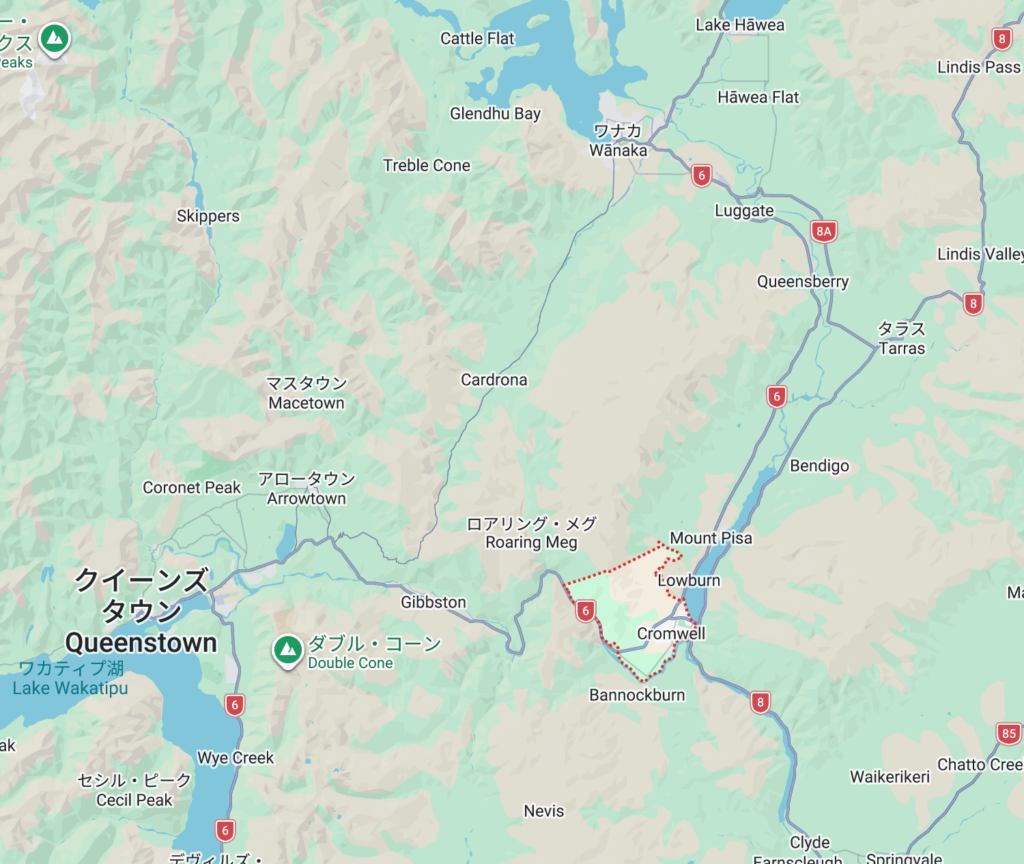
Task: Click the Highway 6 shield beside Cromwell boundary
Action: pos(585,611)
